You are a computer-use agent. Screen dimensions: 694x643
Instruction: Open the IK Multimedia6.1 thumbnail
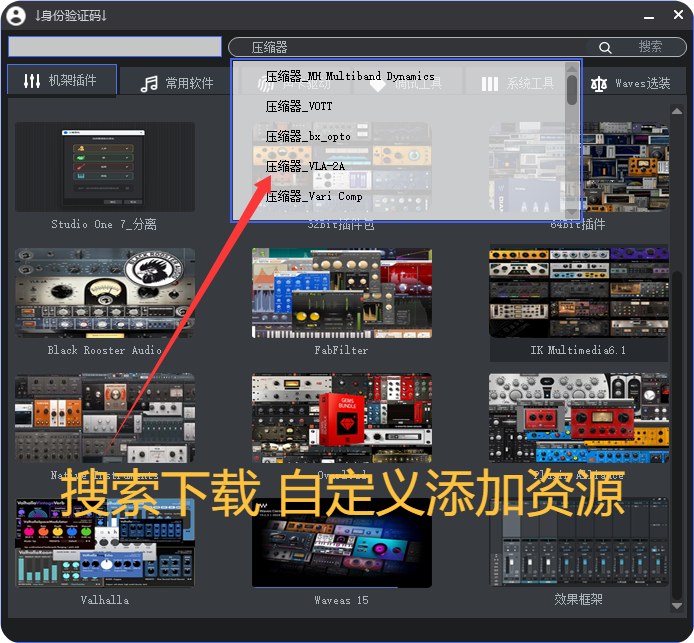(578, 293)
